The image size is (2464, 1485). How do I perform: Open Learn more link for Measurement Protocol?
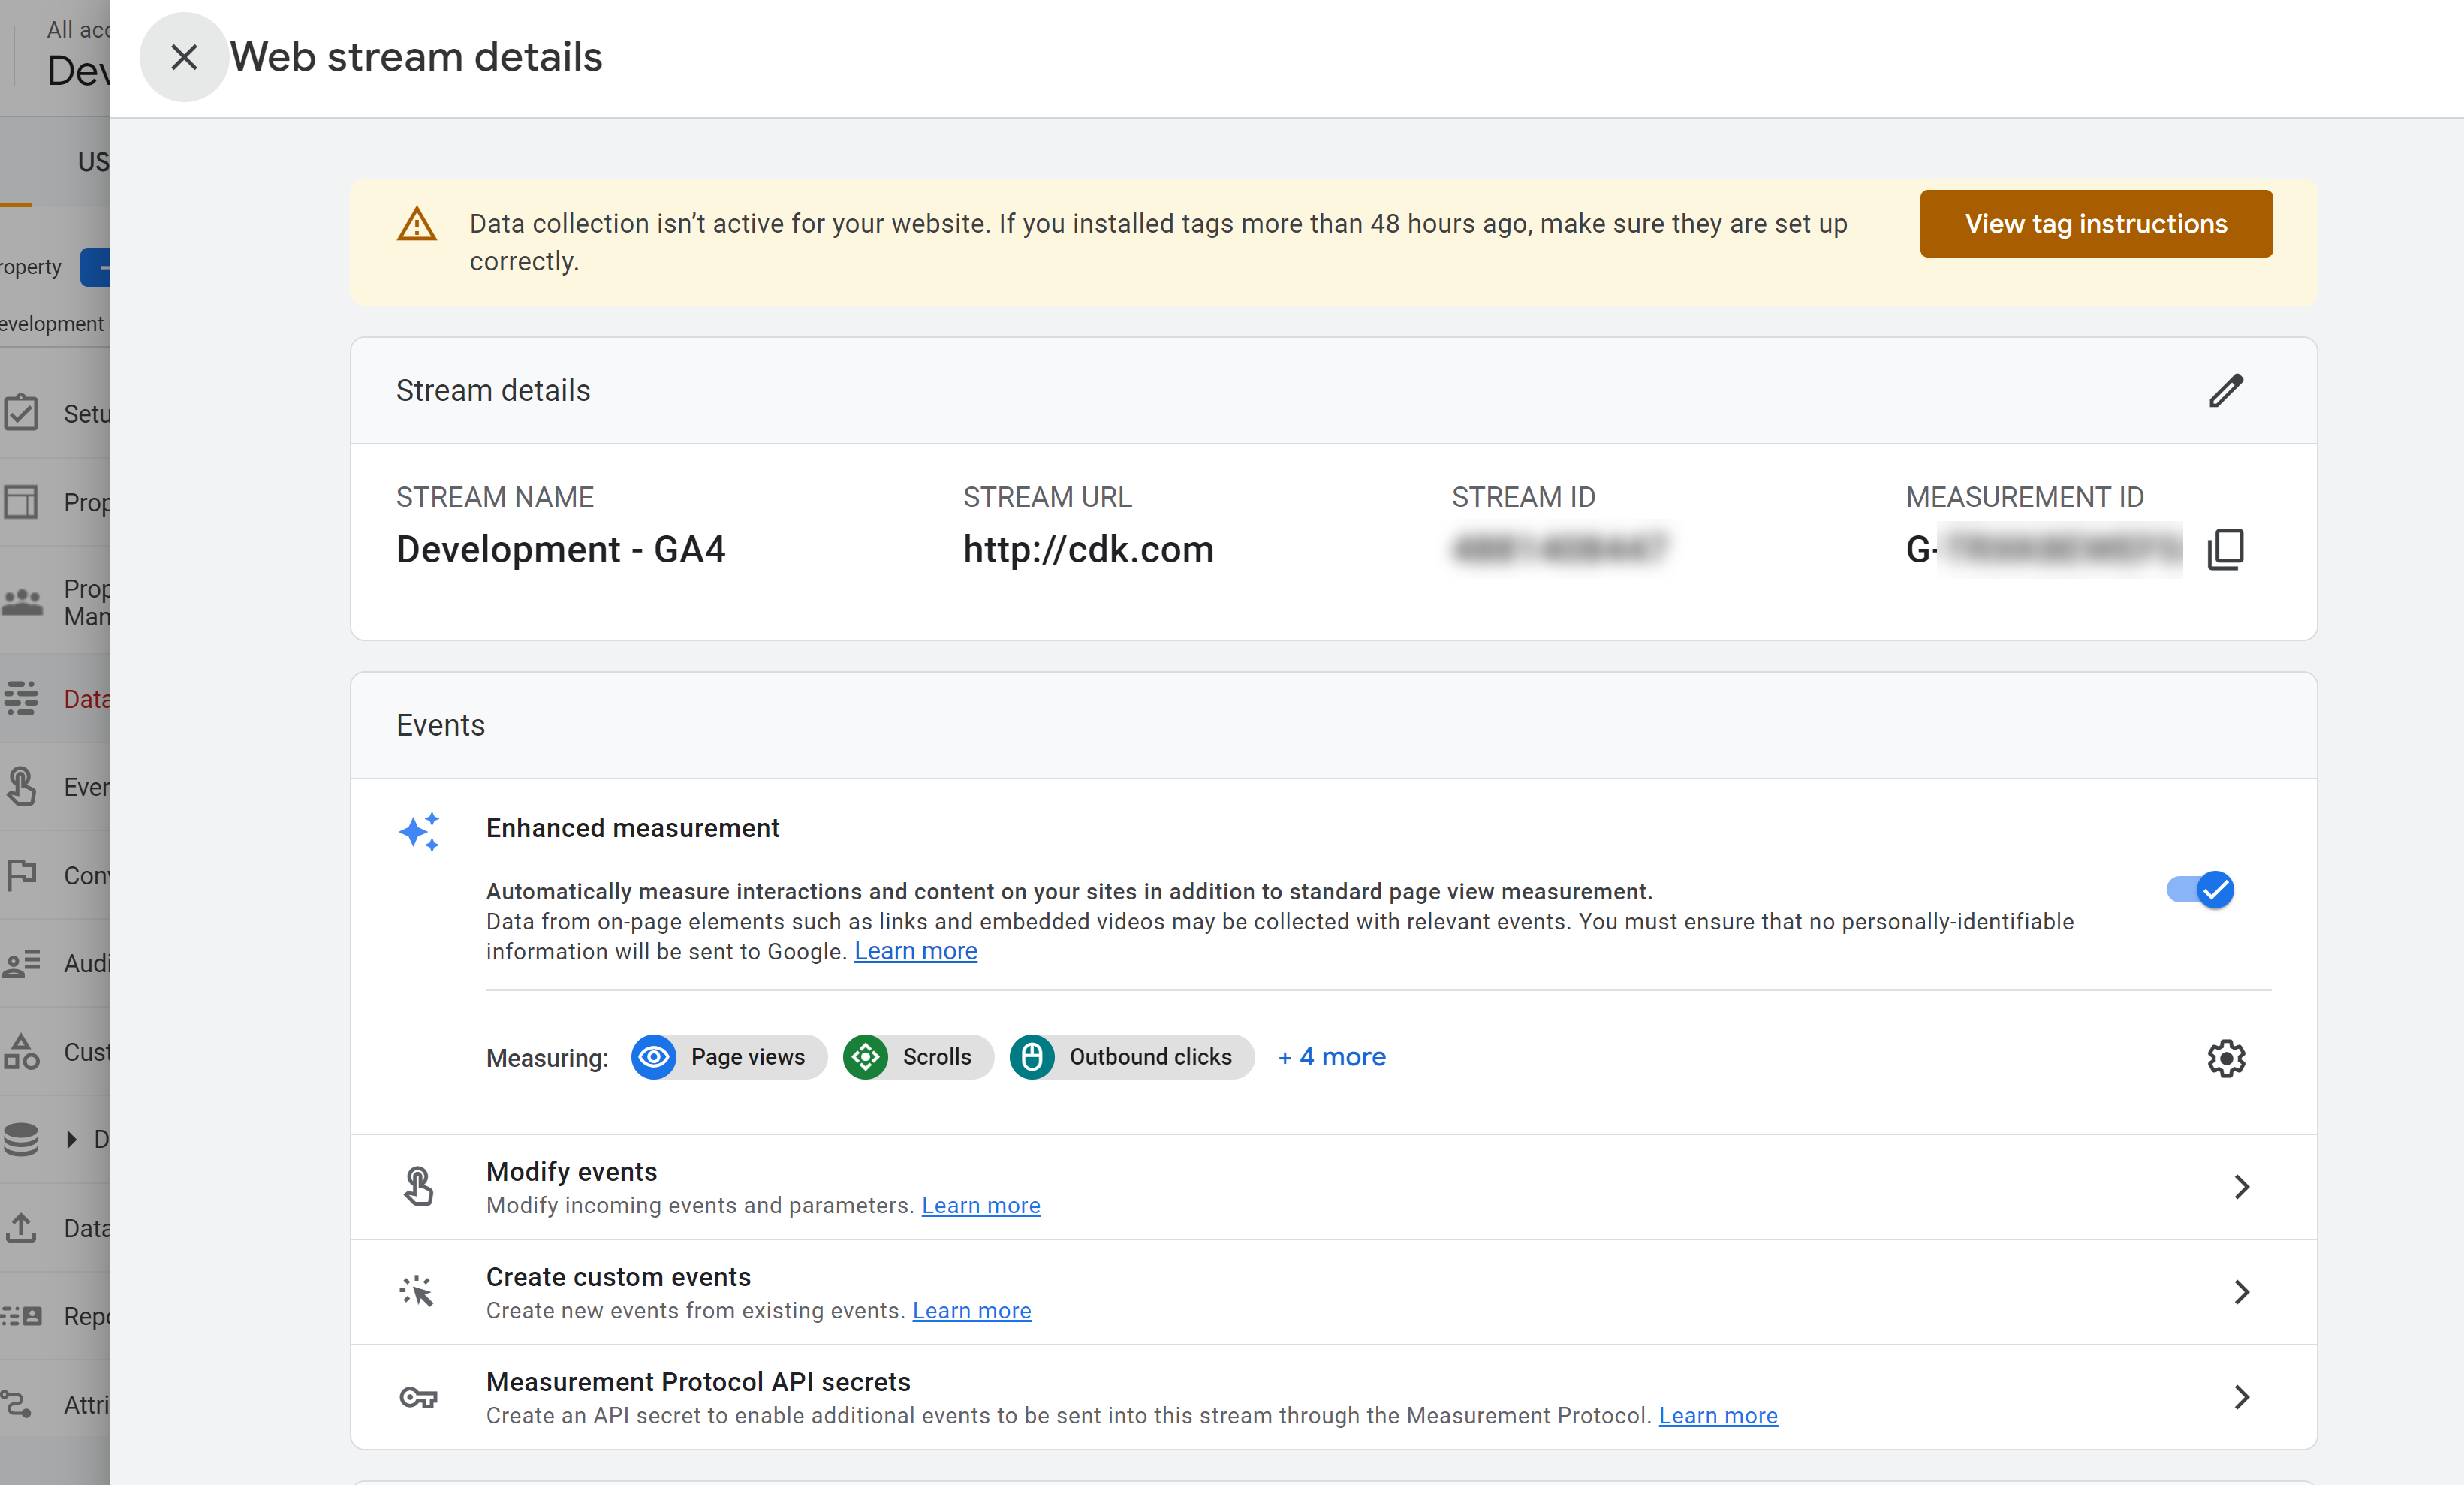coord(1717,1415)
